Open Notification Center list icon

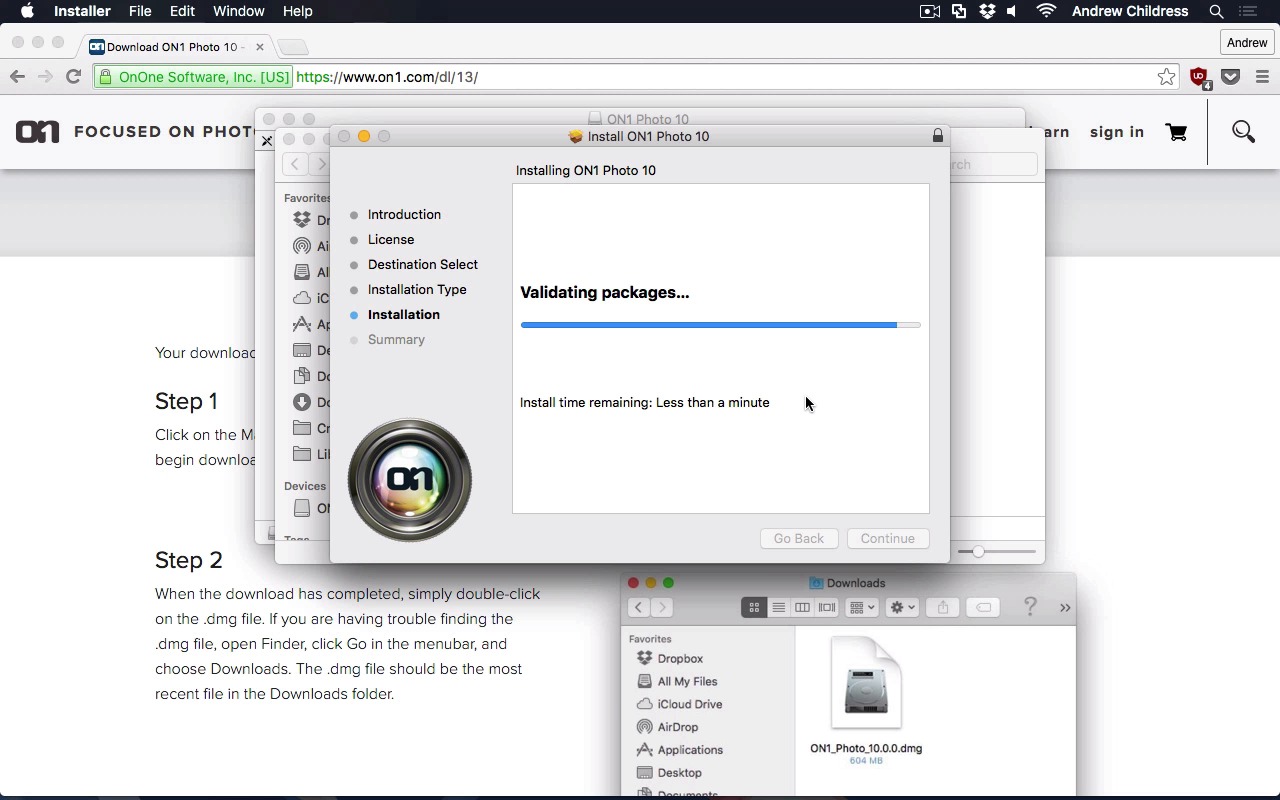(1247, 11)
